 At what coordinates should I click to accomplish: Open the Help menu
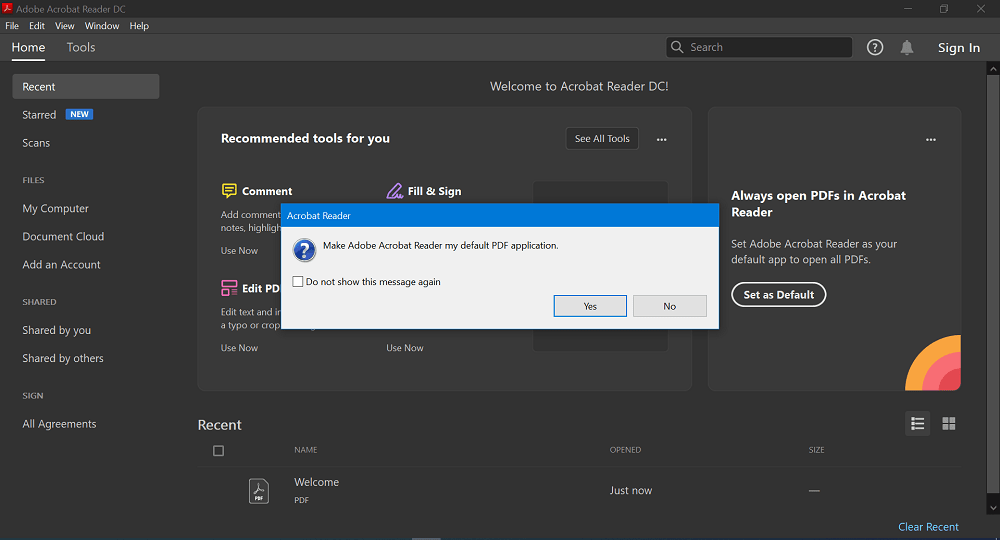(x=139, y=26)
